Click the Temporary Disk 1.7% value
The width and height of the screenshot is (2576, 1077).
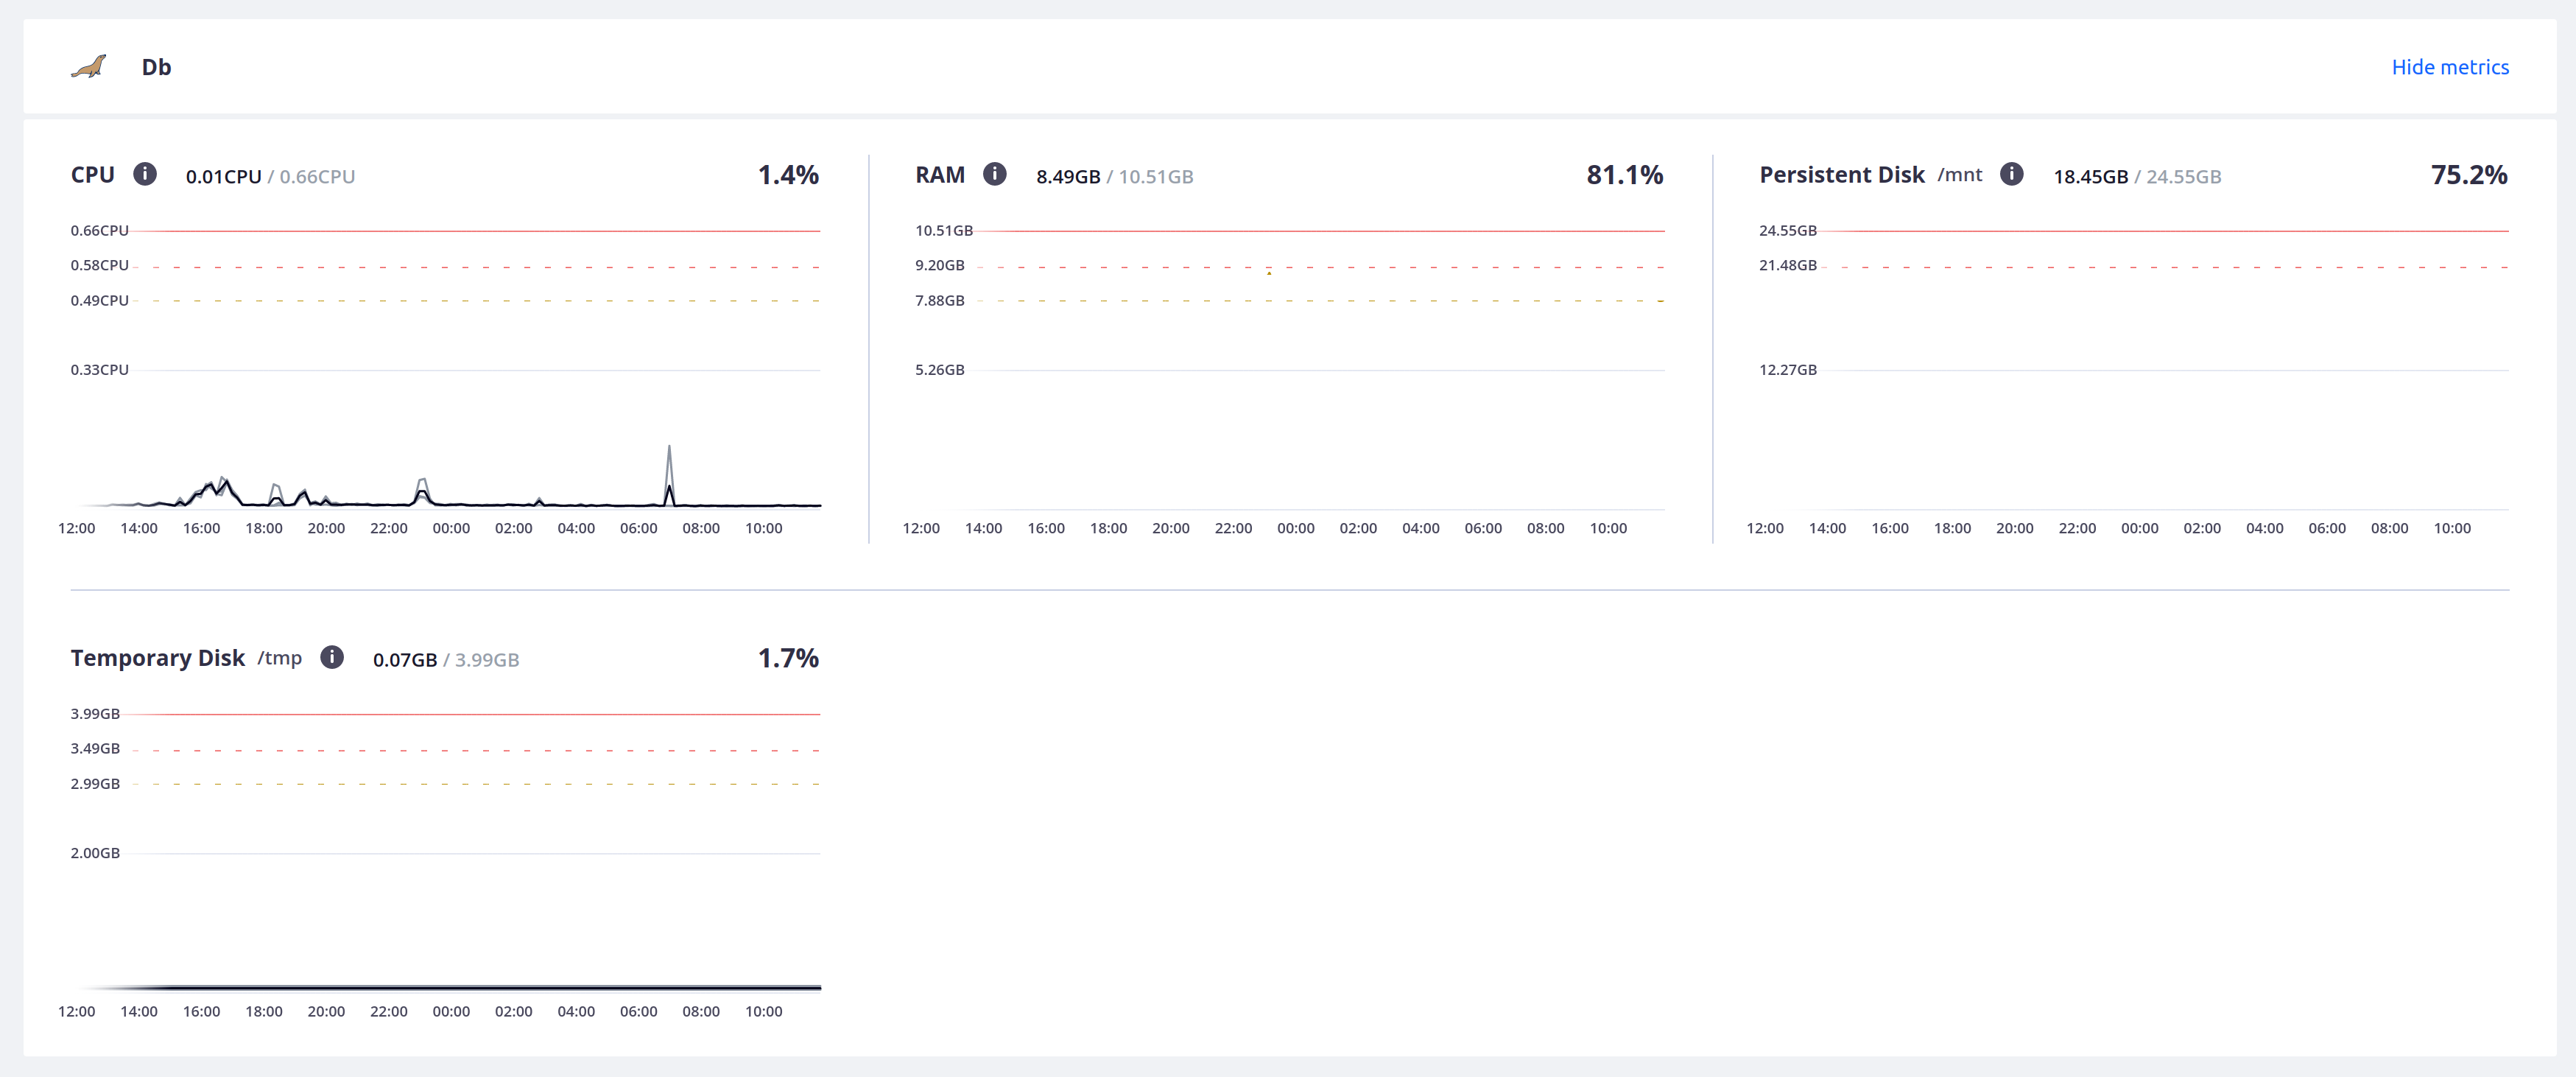click(x=788, y=658)
